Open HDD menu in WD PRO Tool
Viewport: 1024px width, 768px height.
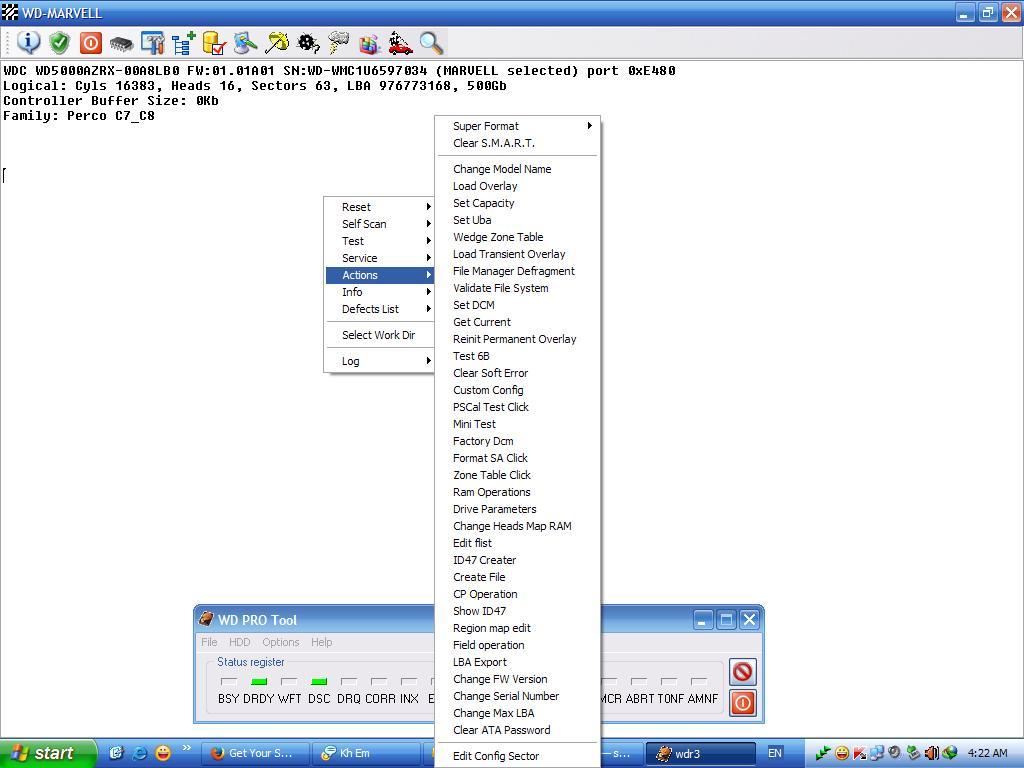coord(240,642)
